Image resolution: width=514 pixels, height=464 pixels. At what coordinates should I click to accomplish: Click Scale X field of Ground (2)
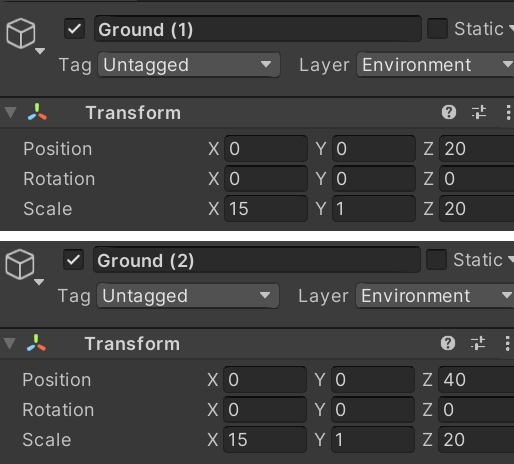click(x=265, y=440)
